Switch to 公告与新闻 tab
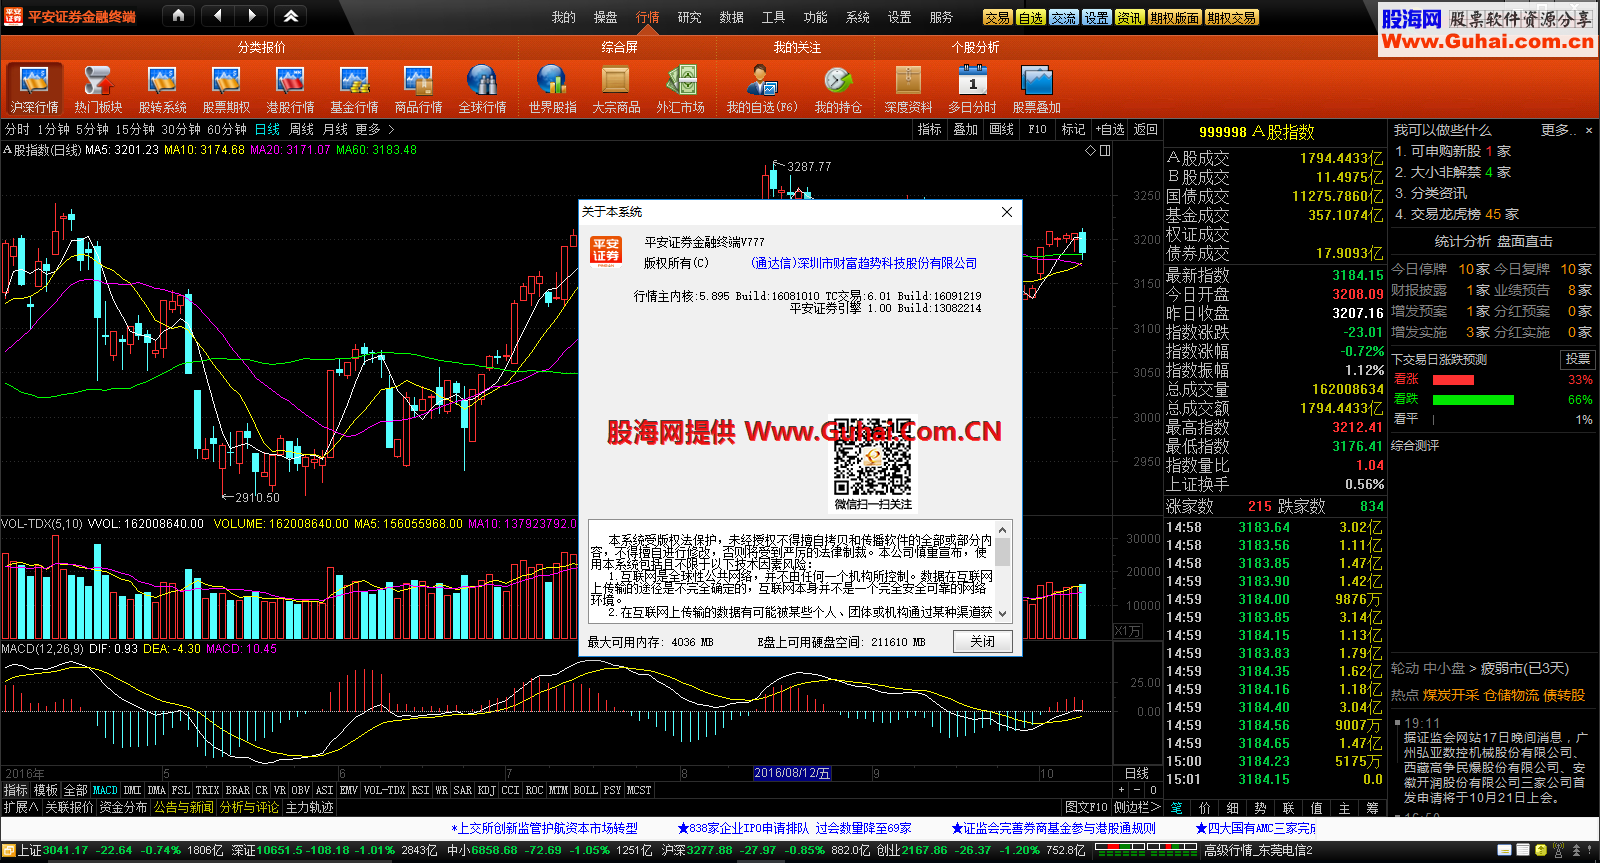1600x863 pixels. 184,807
